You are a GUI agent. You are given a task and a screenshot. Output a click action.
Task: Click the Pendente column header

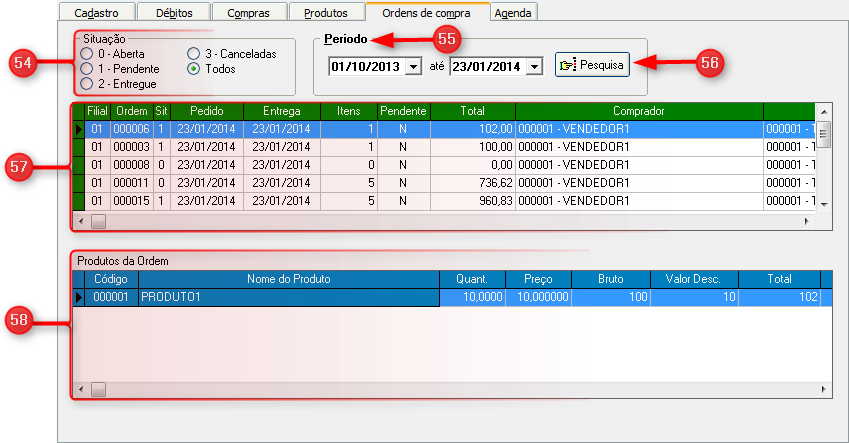403,111
